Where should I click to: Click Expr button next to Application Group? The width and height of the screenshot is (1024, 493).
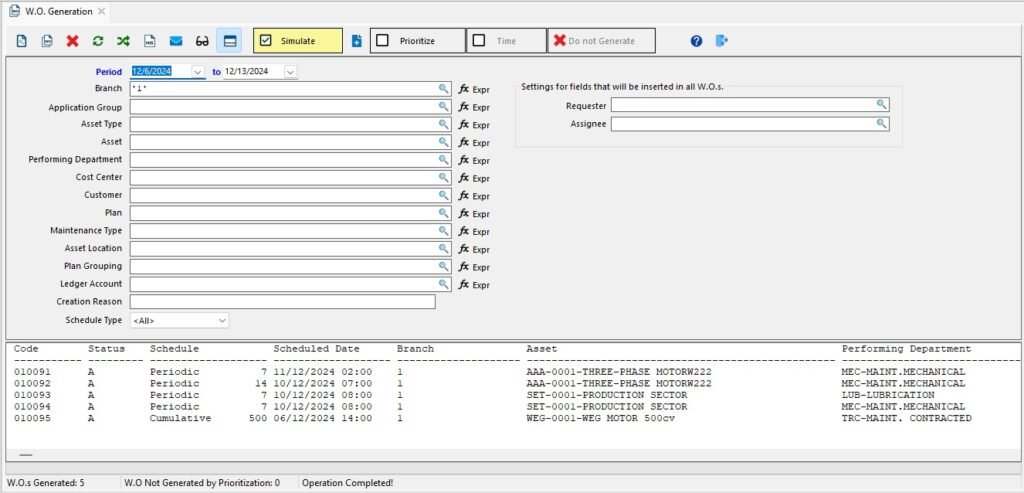point(474,107)
